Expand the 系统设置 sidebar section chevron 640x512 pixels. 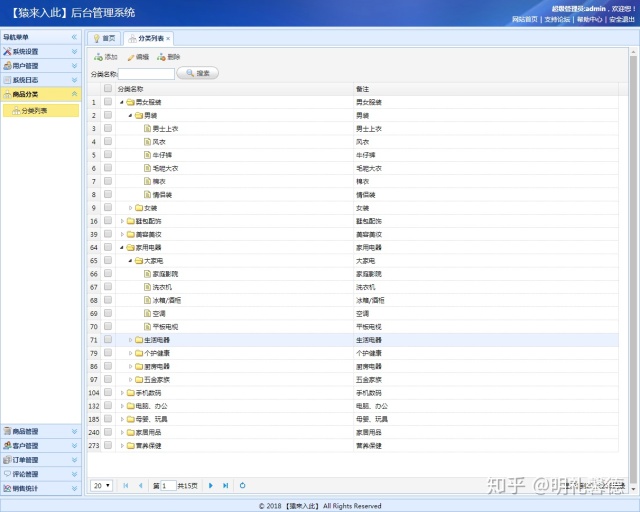(74, 51)
